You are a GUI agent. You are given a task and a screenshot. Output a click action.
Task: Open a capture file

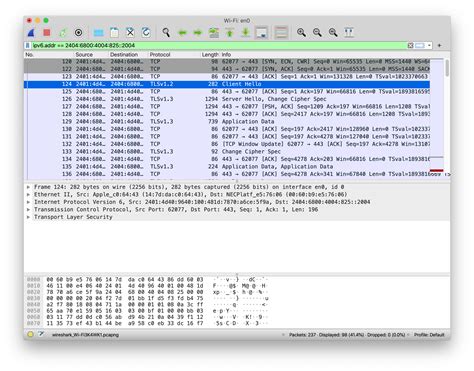point(98,32)
